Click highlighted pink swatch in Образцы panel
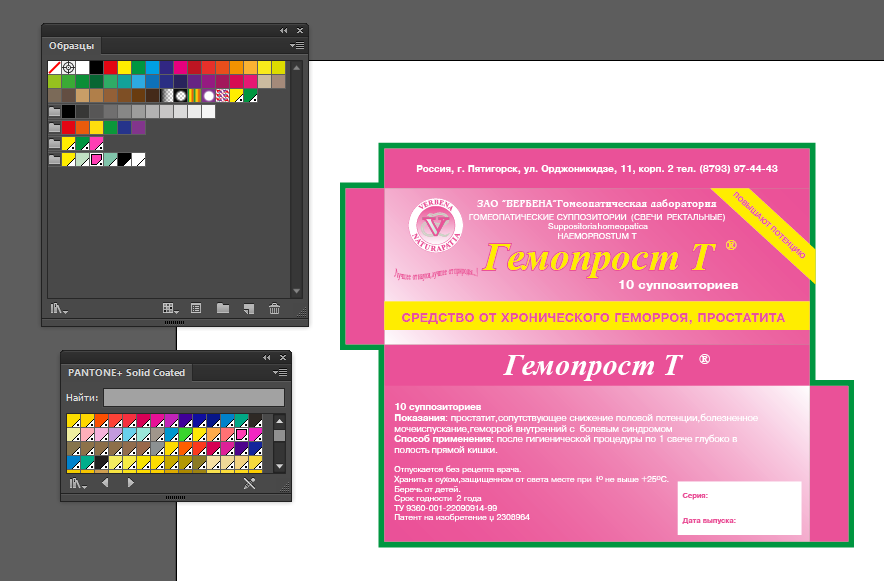 tap(96, 159)
